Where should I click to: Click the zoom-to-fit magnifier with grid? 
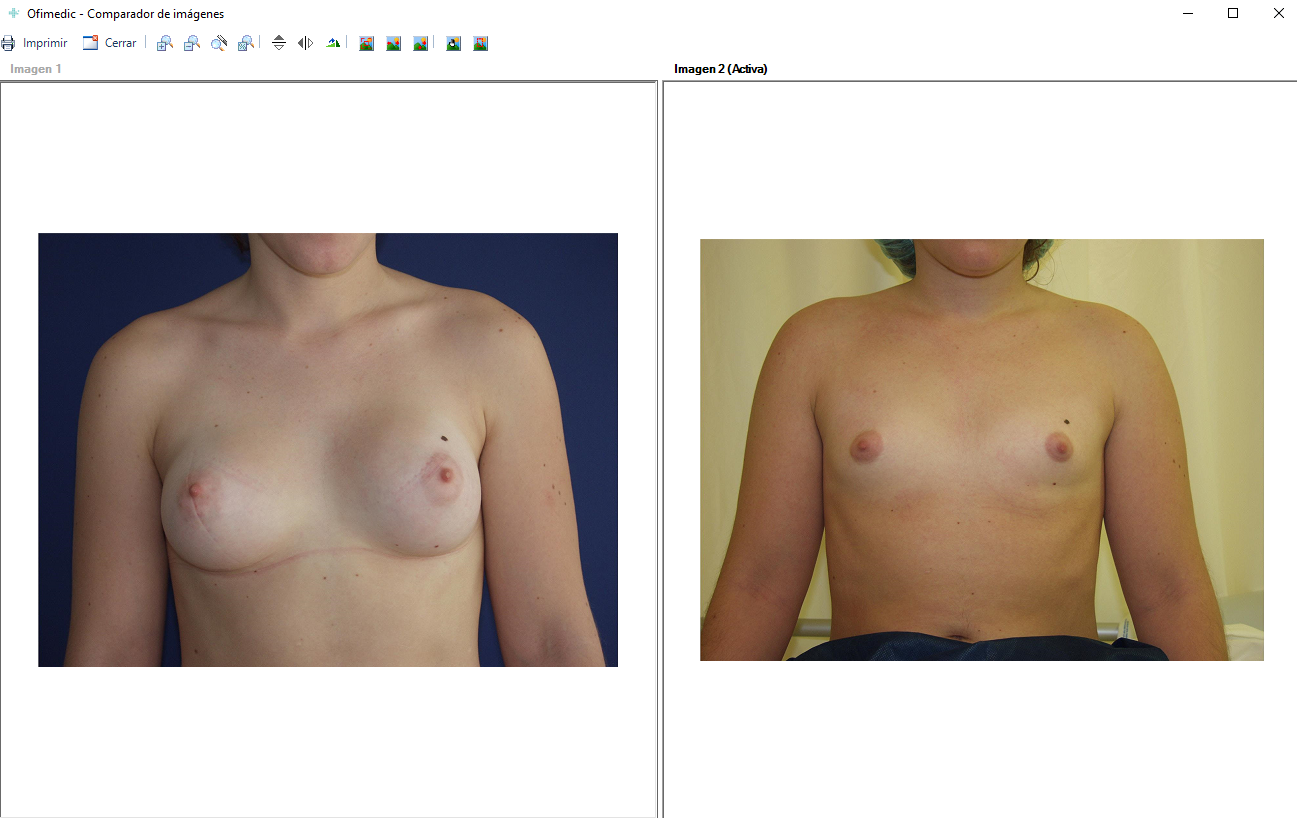246,43
